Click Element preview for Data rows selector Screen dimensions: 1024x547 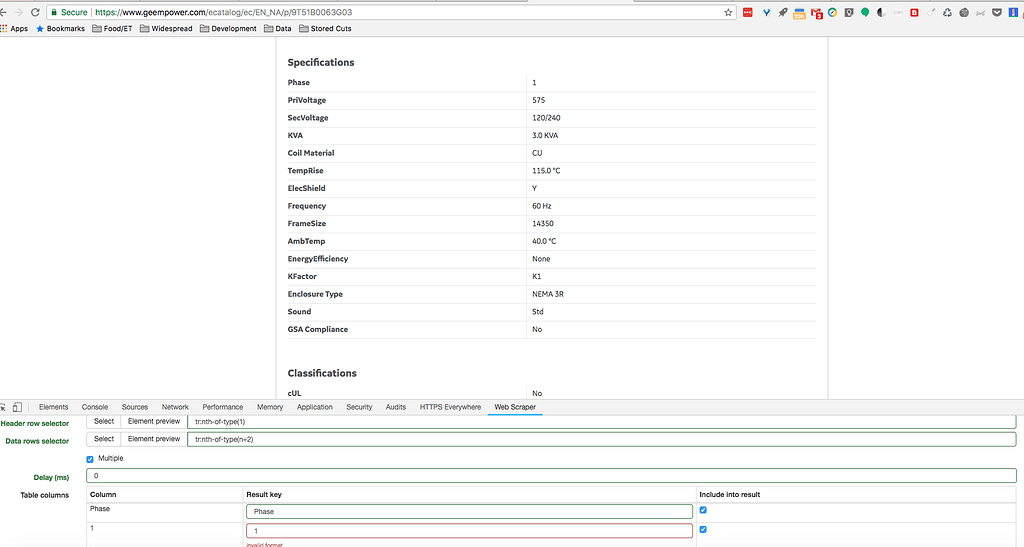[154, 438]
